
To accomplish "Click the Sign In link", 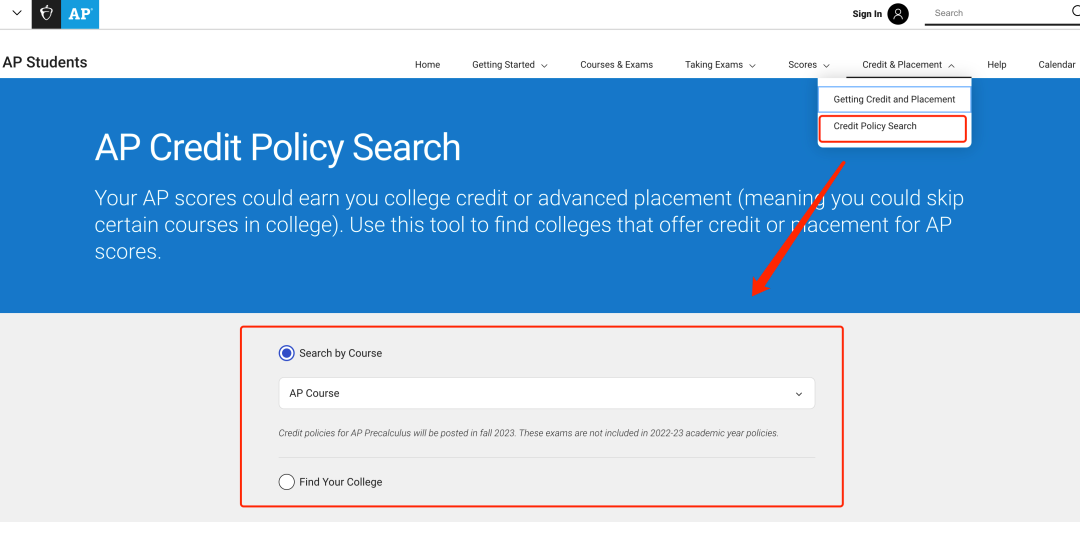I will click(867, 14).
